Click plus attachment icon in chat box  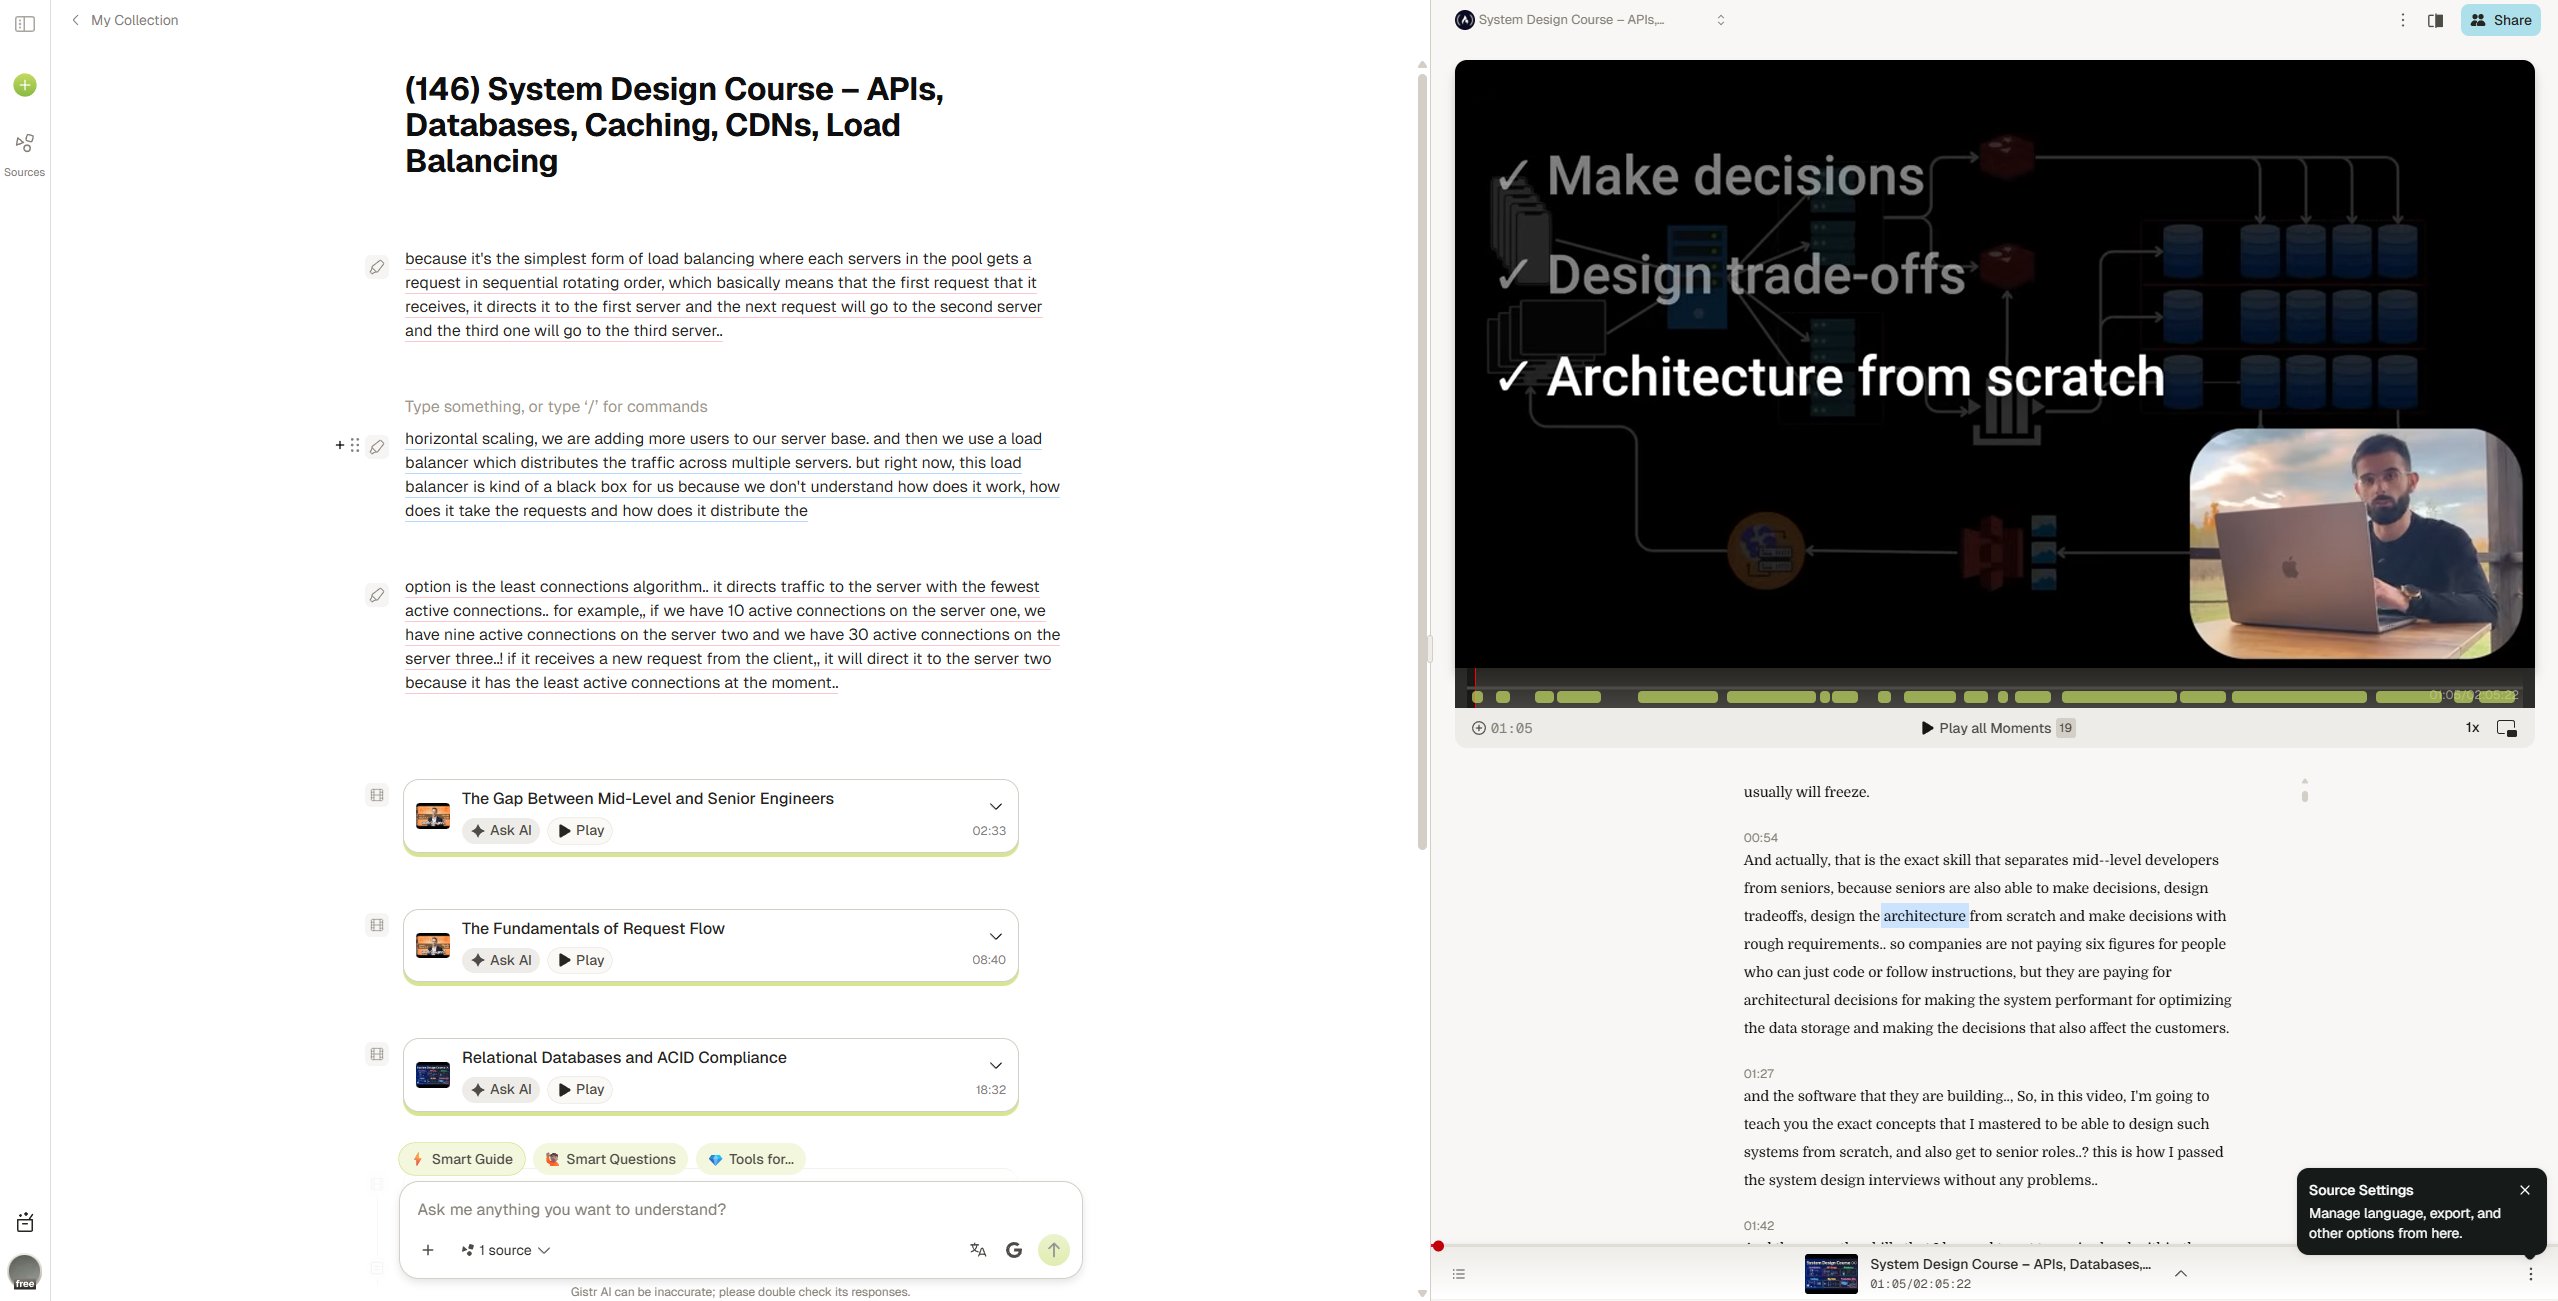pos(428,1250)
